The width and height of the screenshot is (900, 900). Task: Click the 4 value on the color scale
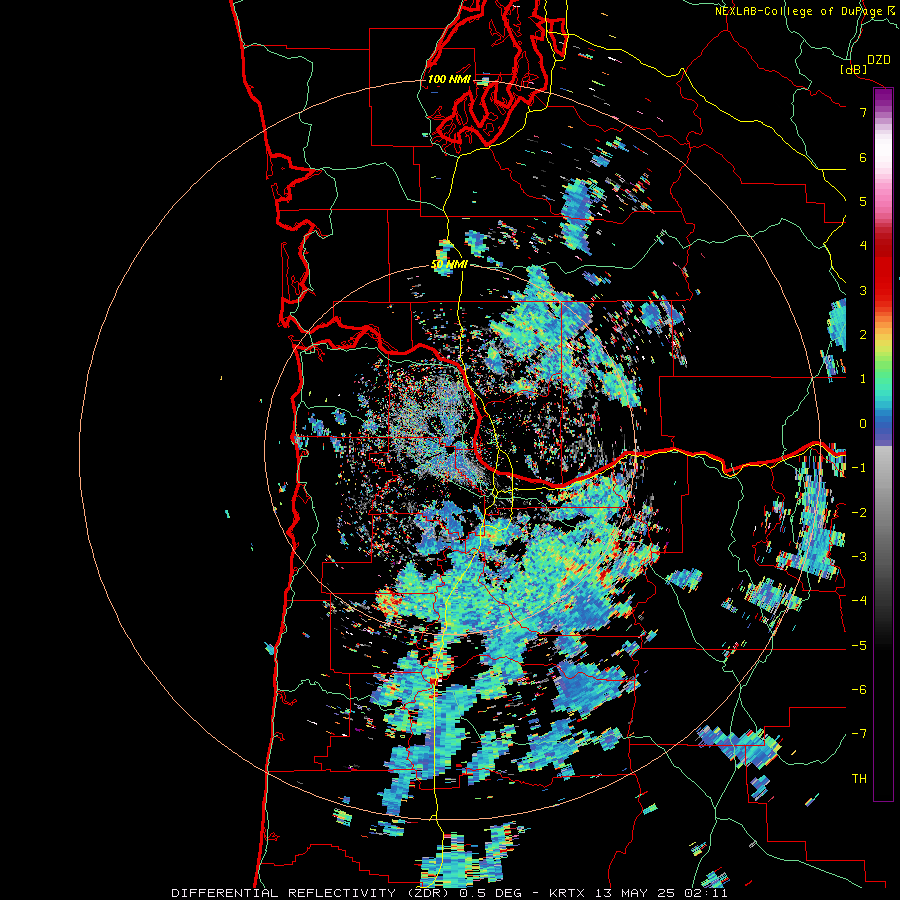click(x=863, y=246)
